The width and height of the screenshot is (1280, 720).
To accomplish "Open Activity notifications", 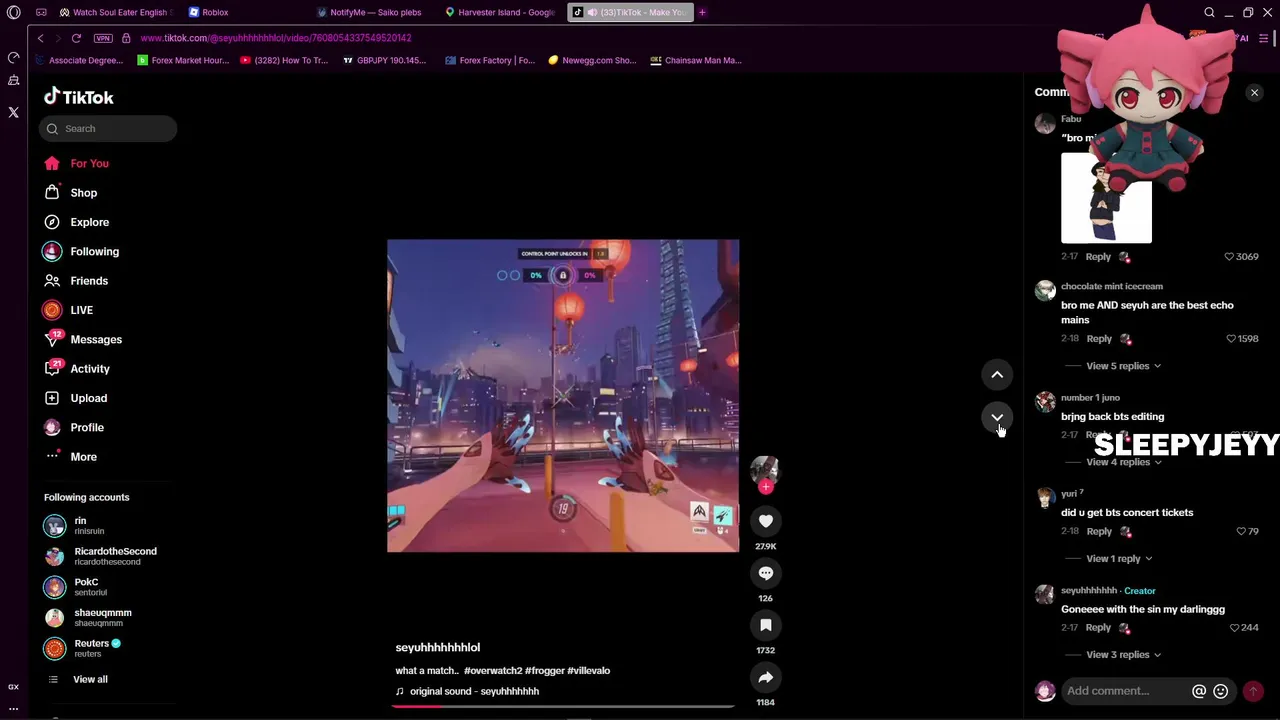I will tap(90, 369).
